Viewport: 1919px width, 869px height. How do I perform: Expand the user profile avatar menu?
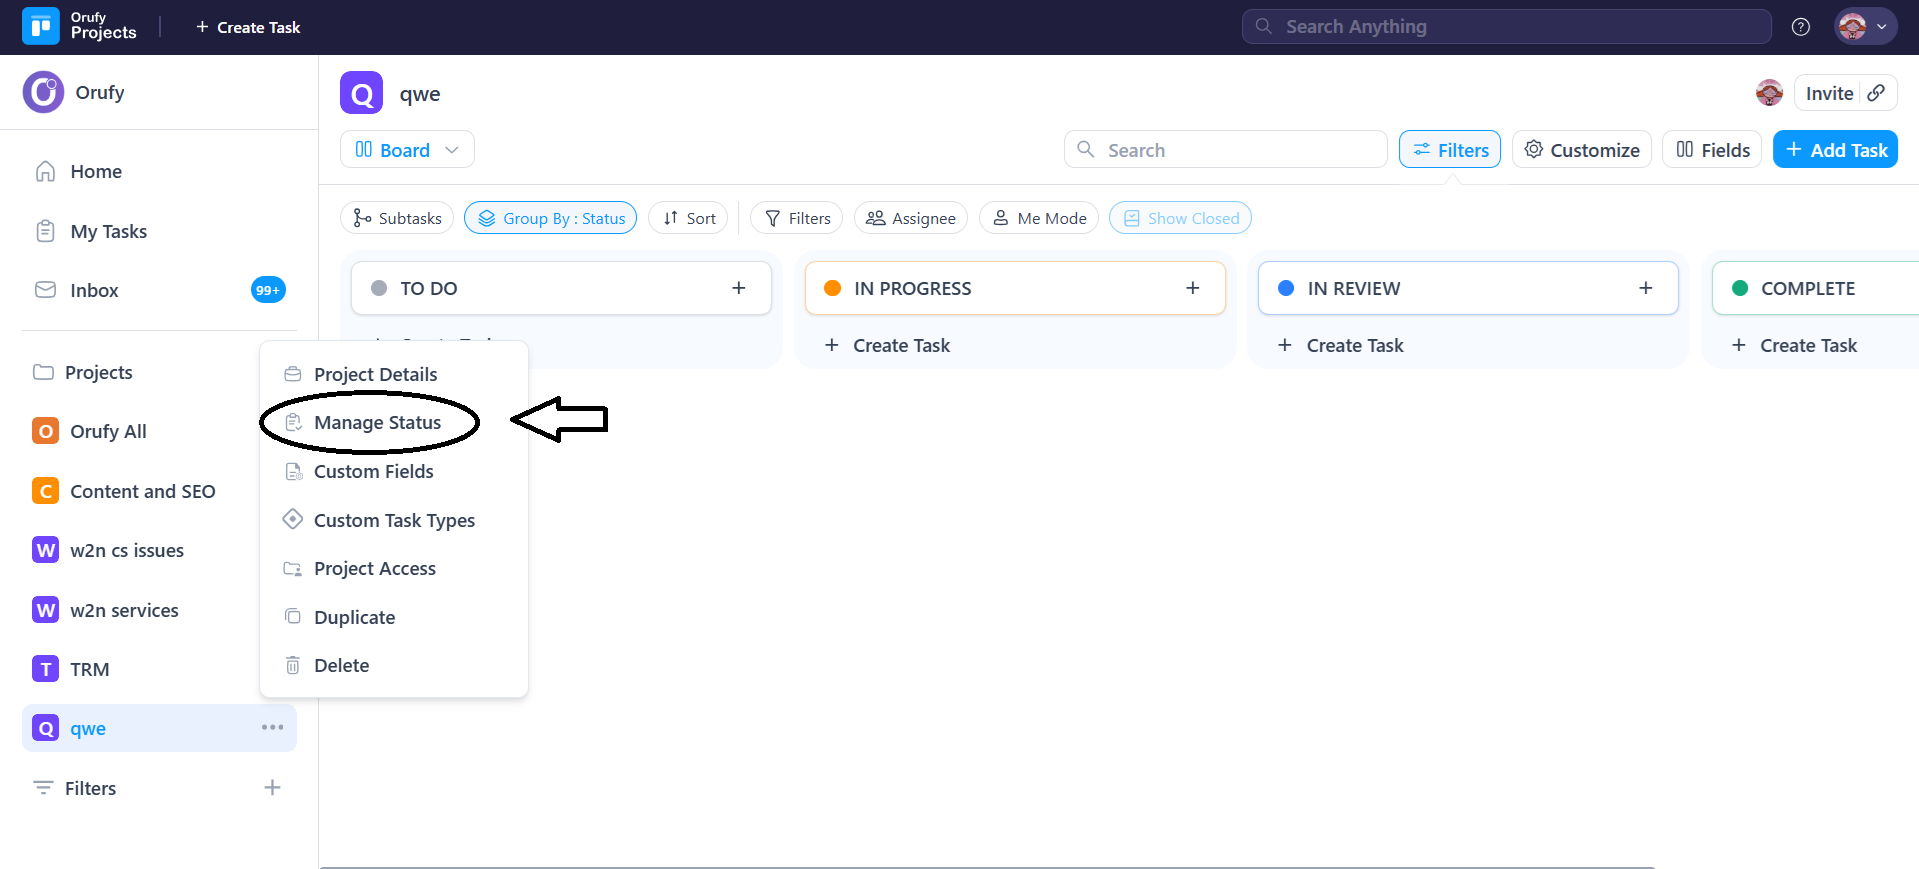[1864, 27]
